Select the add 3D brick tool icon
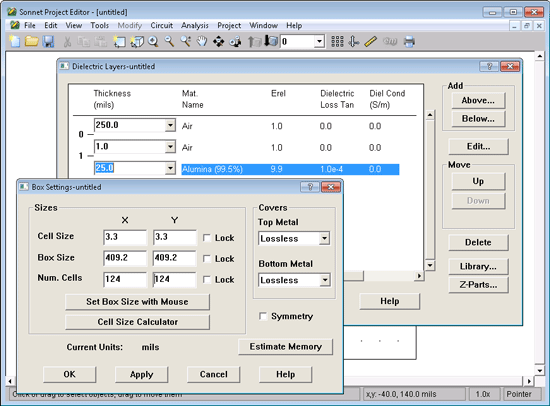The image size is (550, 406). coord(137,42)
